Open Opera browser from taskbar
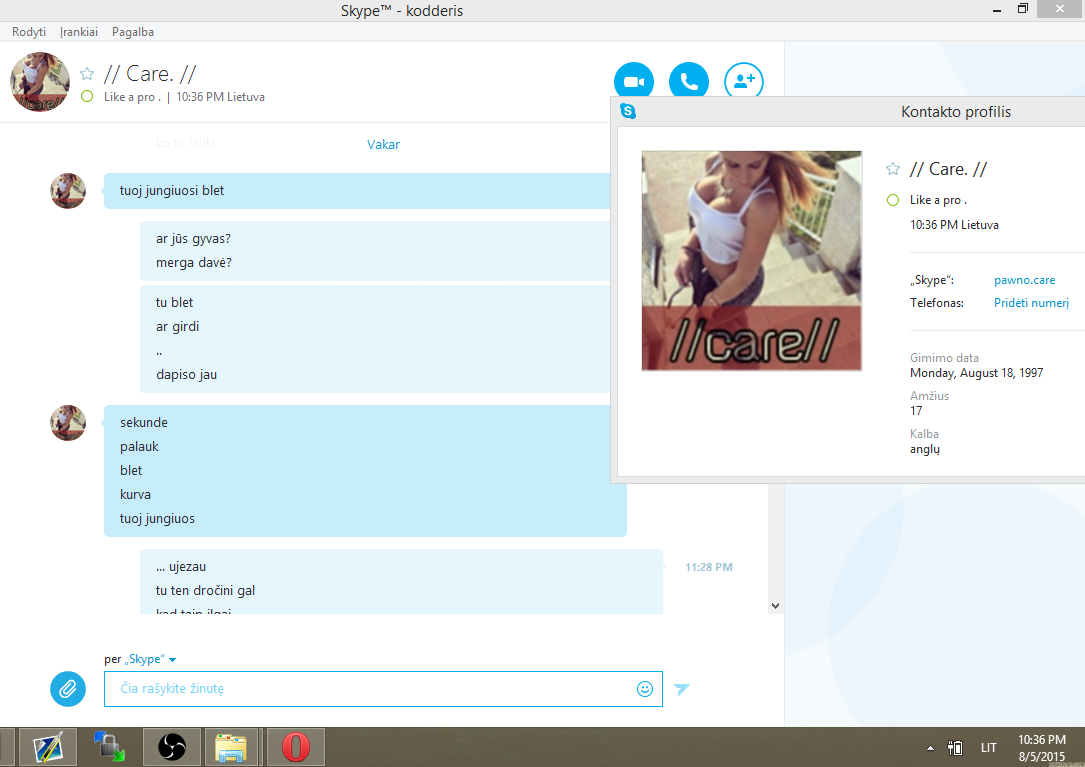Image resolution: width=1085 pixels, height=767 pixels. (295, 747)
